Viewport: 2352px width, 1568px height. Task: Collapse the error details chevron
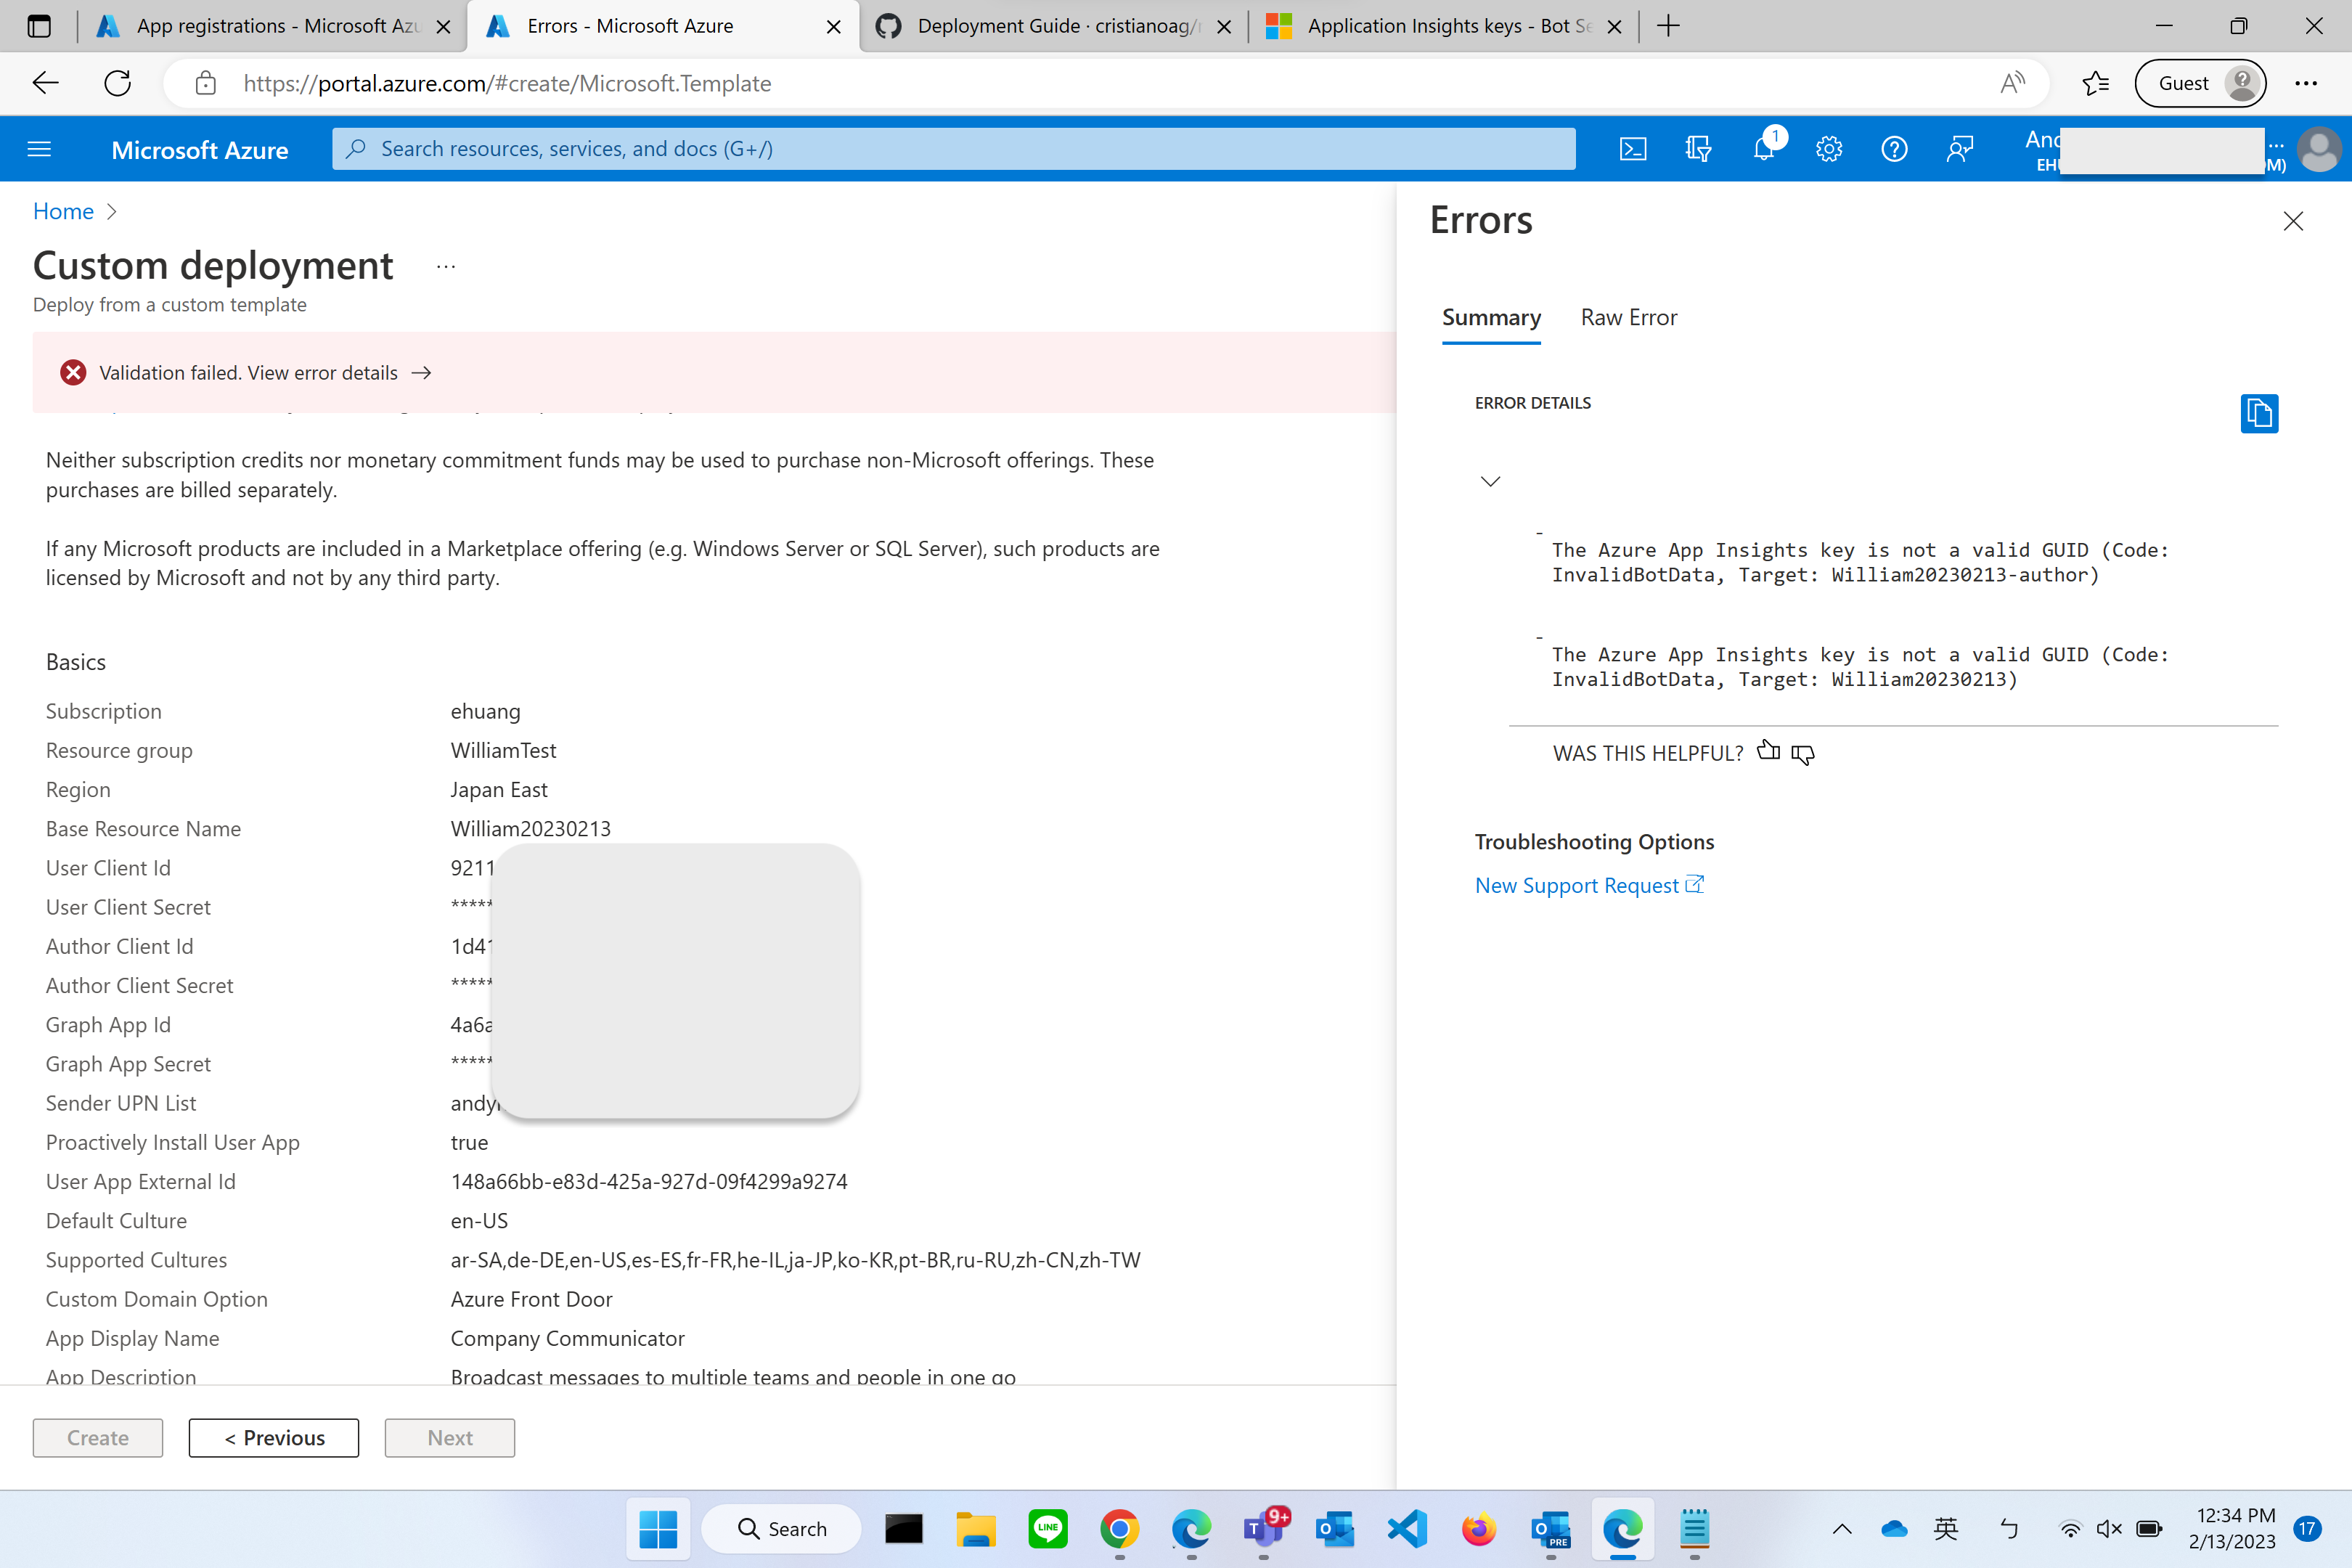[1490, 481]
